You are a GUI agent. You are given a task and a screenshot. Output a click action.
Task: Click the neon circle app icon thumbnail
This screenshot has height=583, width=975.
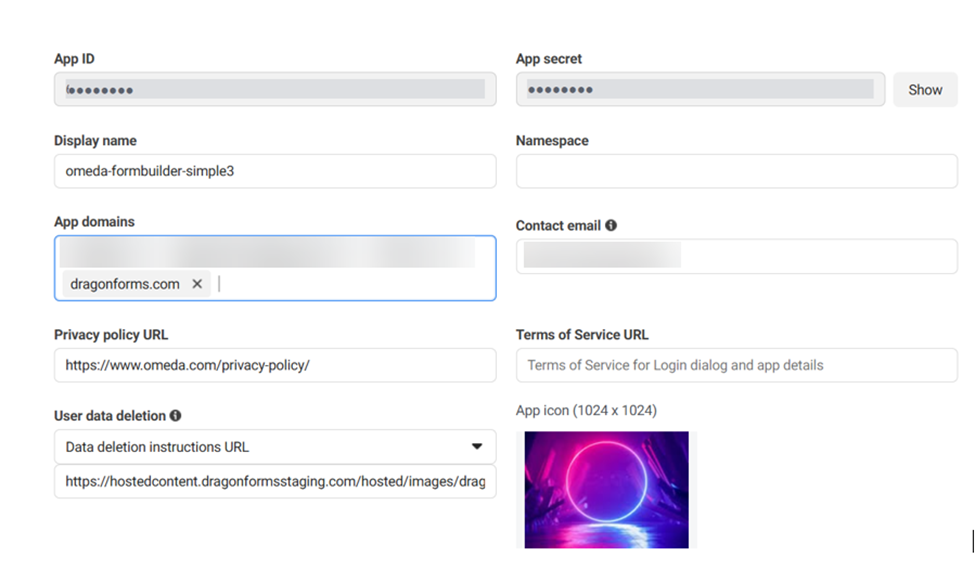(x=606, y=490)
